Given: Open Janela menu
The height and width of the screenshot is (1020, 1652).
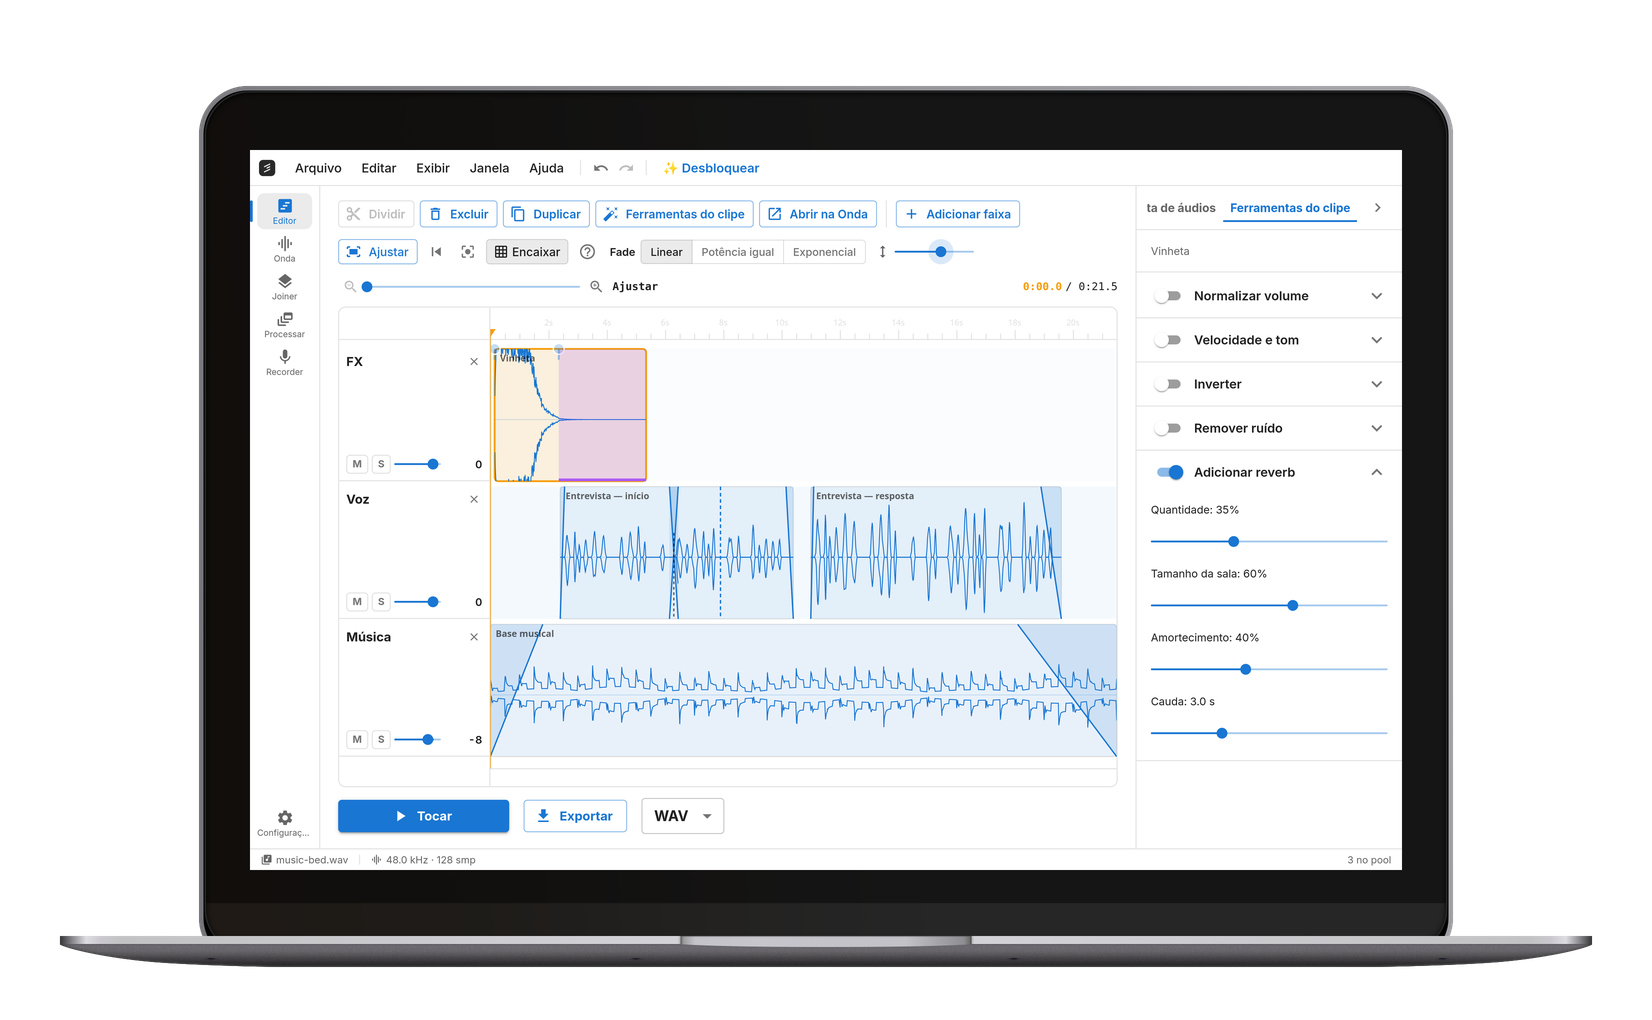Looking at the screenshot, I should coord(490,168).
